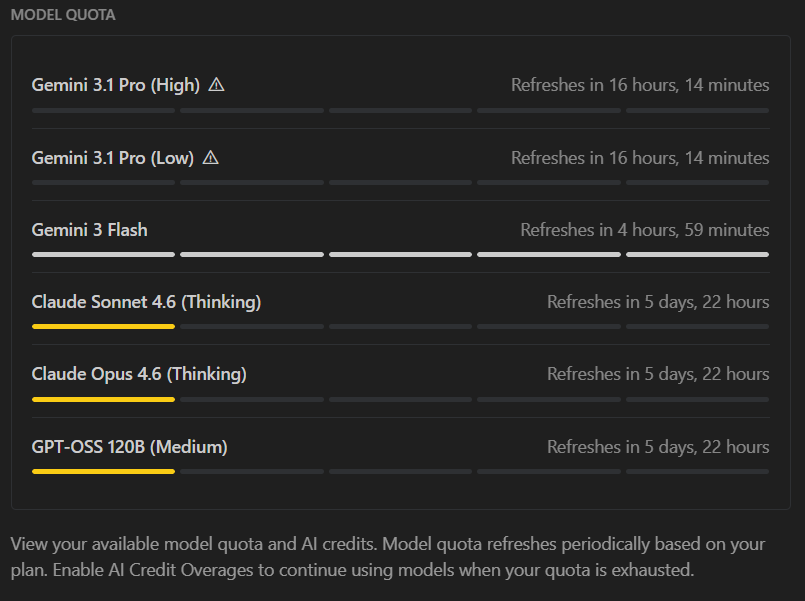This screenshot has height=601, width=805.
Task: Click the MODEL QUOTA section heading
Action: click(x=63, y=15)
